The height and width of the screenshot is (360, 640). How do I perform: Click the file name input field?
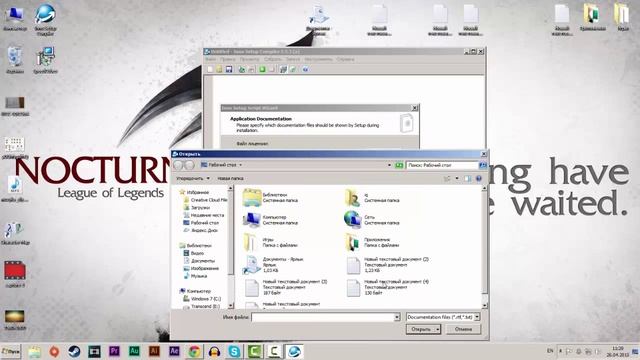click(x=322, y=317)
